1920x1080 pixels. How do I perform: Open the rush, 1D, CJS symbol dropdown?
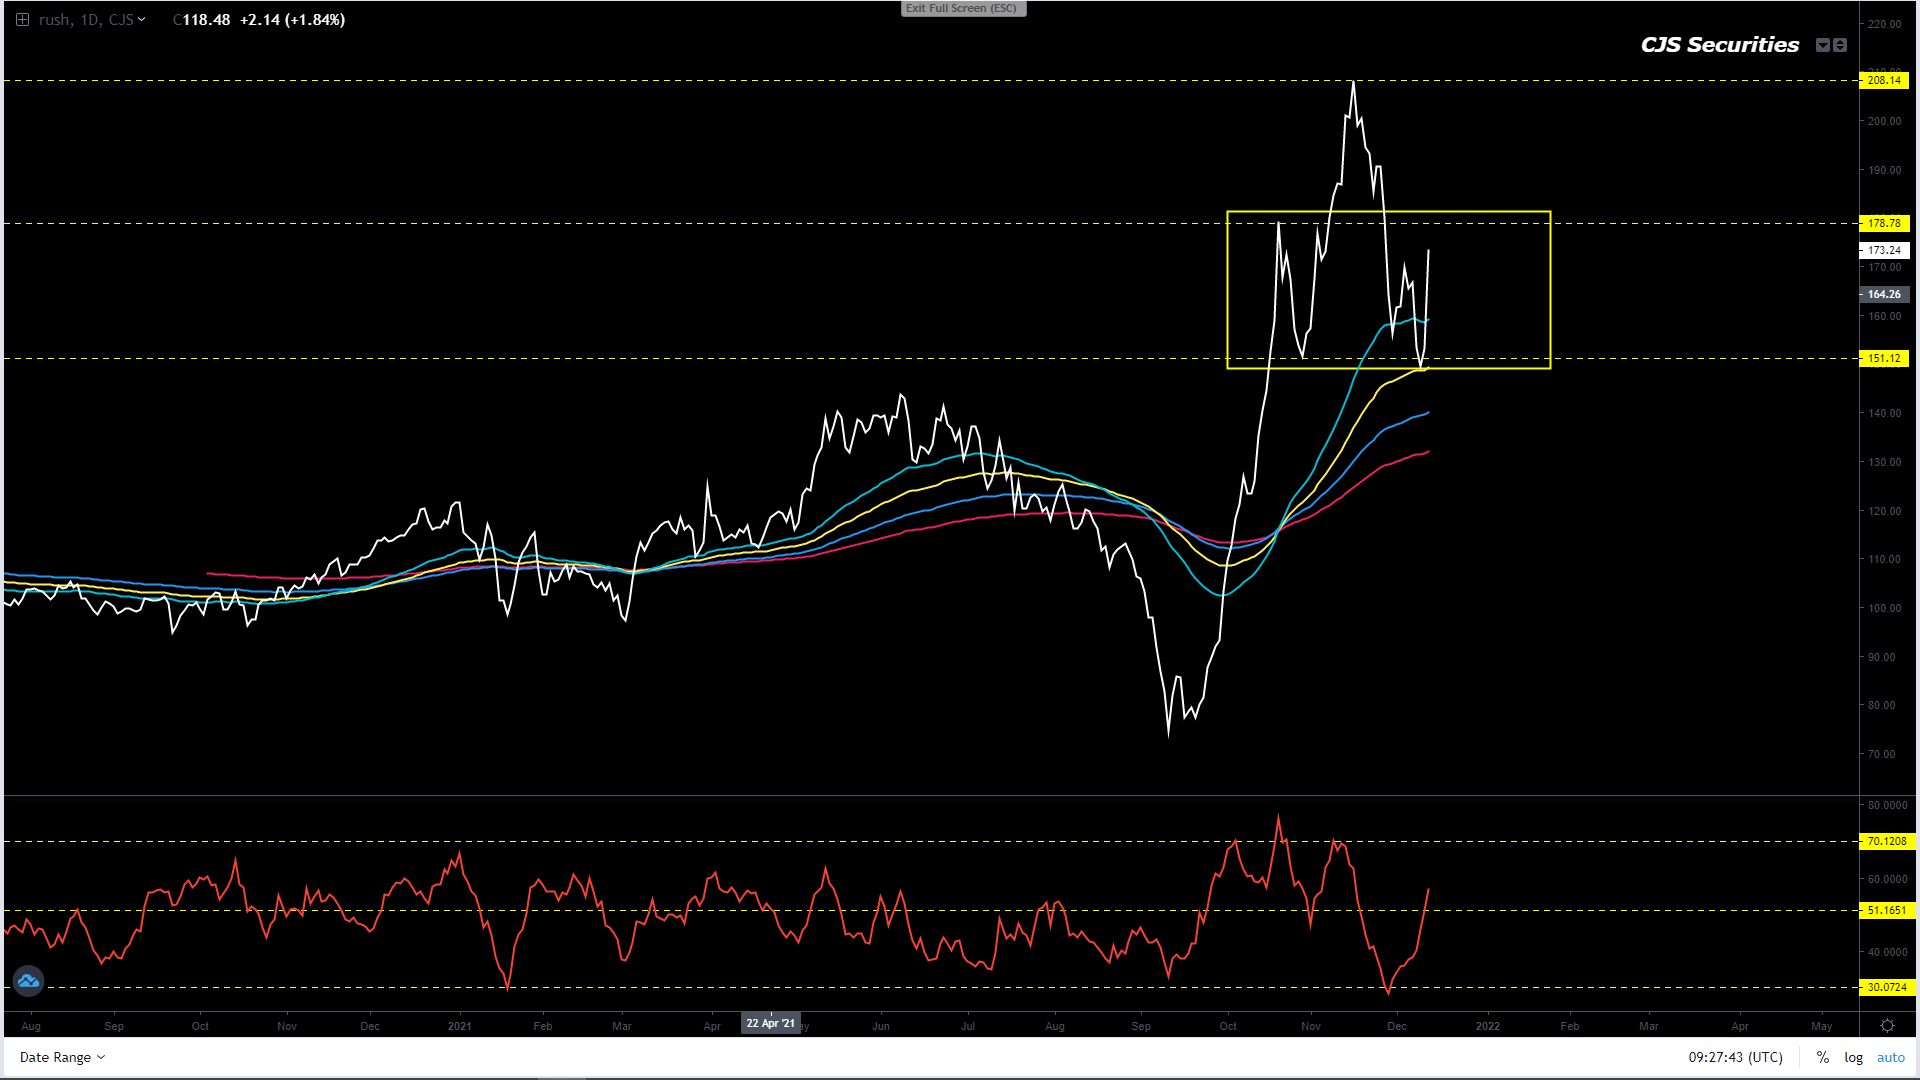click(92, 20)
